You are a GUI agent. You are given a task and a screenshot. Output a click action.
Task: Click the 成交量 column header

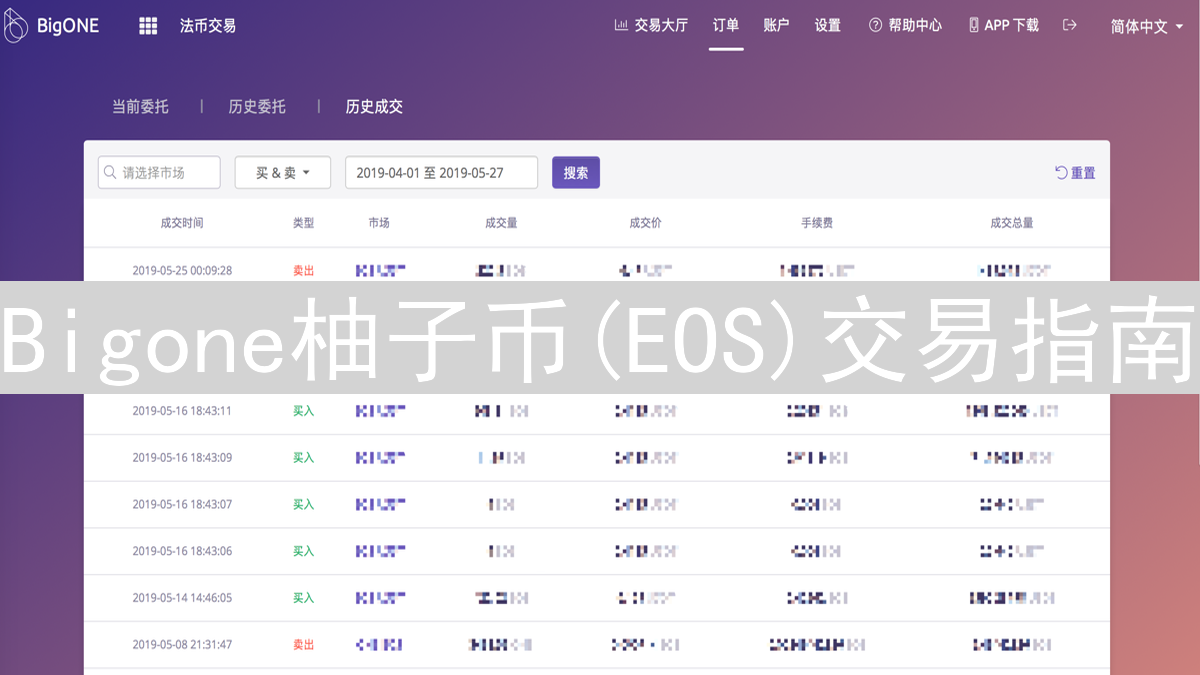[x=501, y=223]
